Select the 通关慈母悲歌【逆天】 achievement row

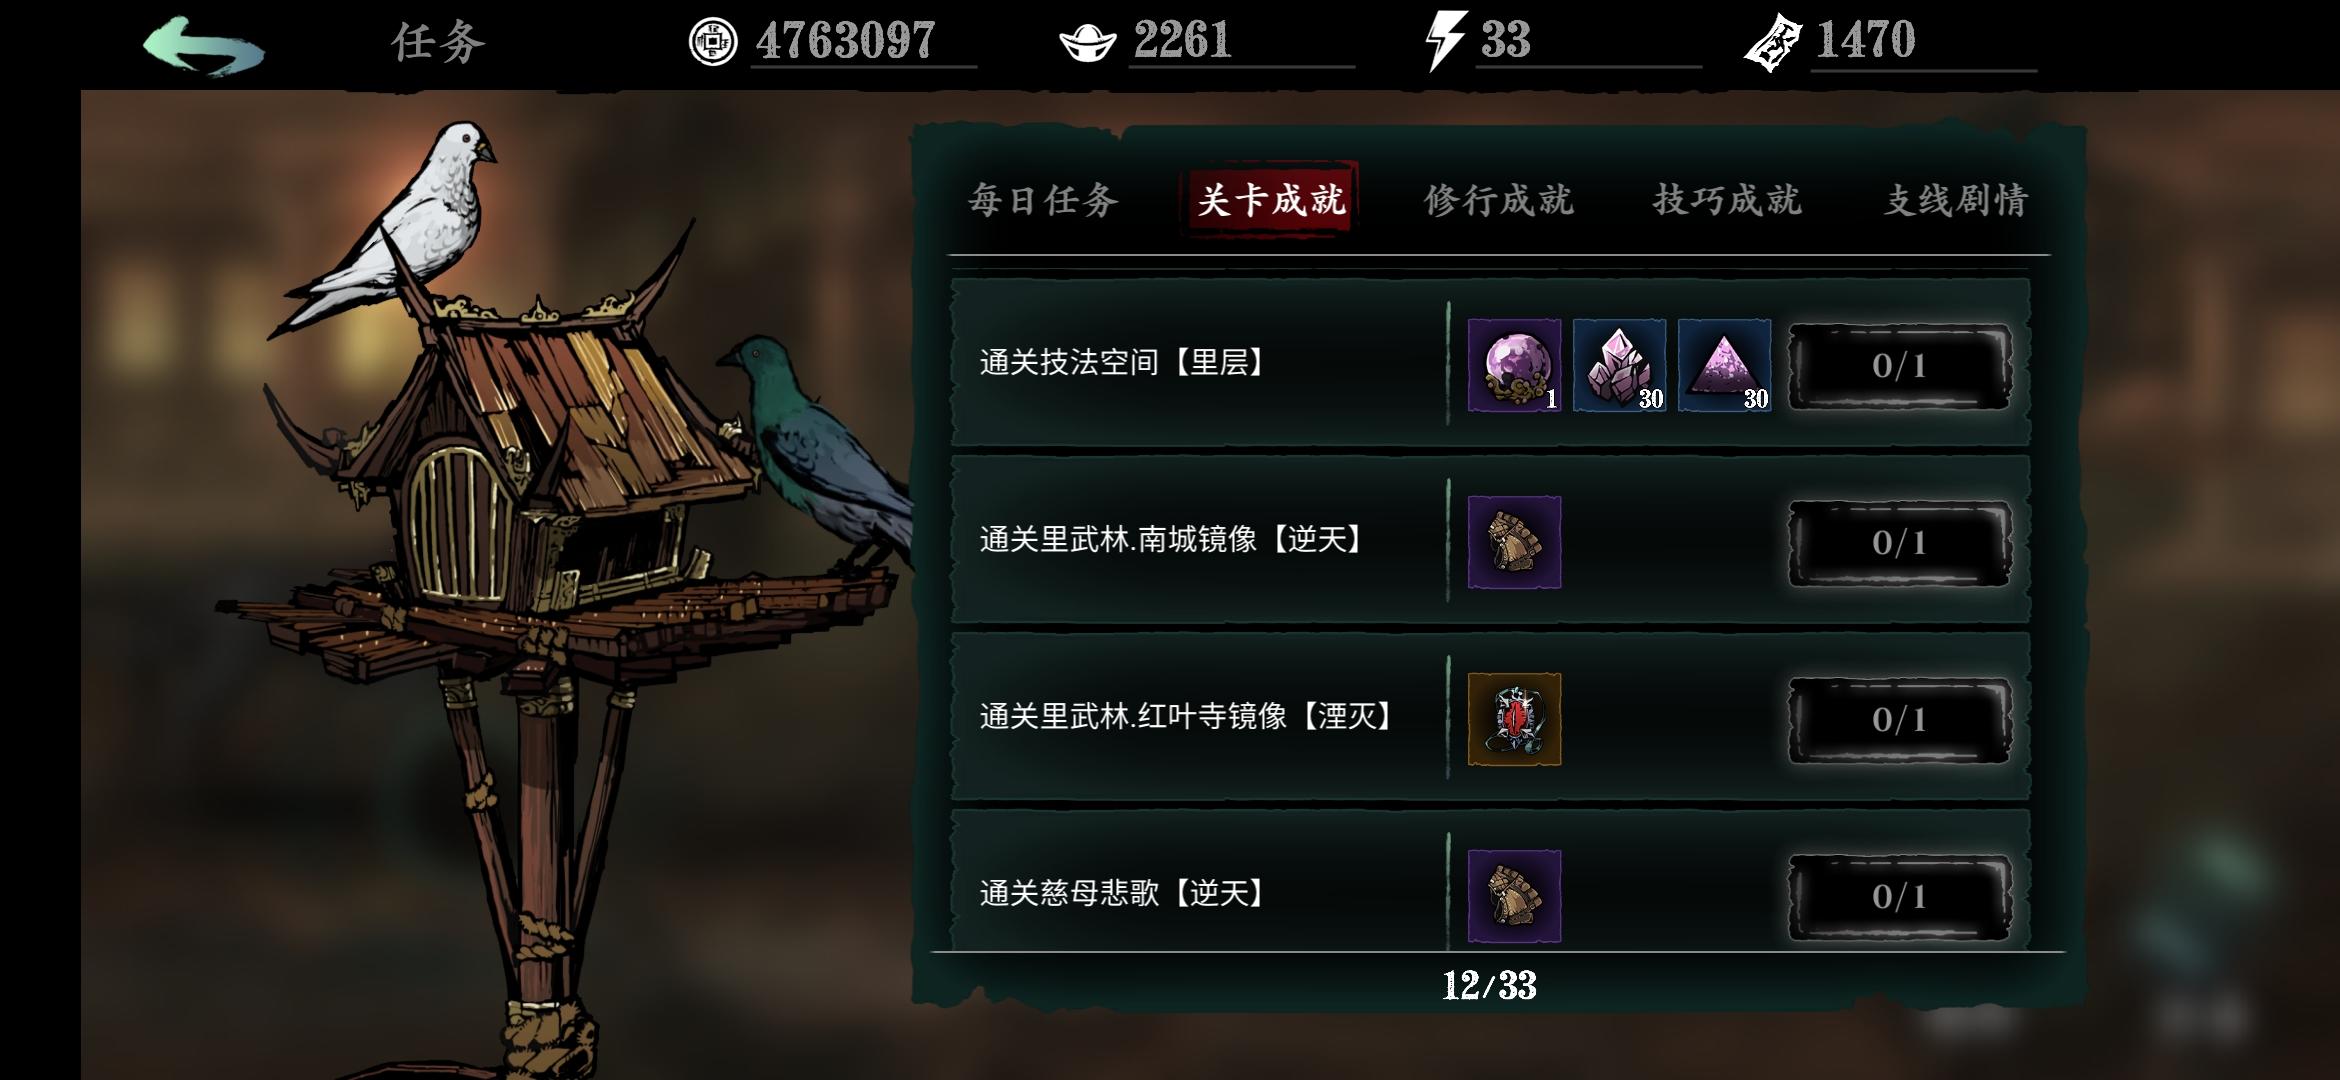(1490, 882)
